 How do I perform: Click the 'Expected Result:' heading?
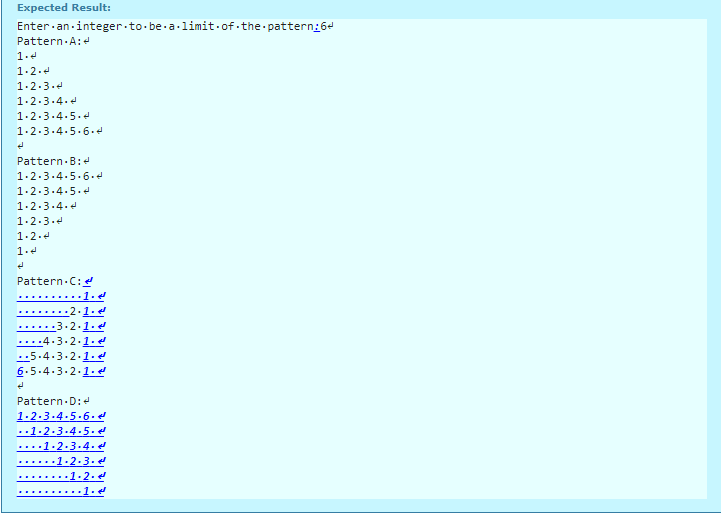pyautogui.click(x=64, y=8)
